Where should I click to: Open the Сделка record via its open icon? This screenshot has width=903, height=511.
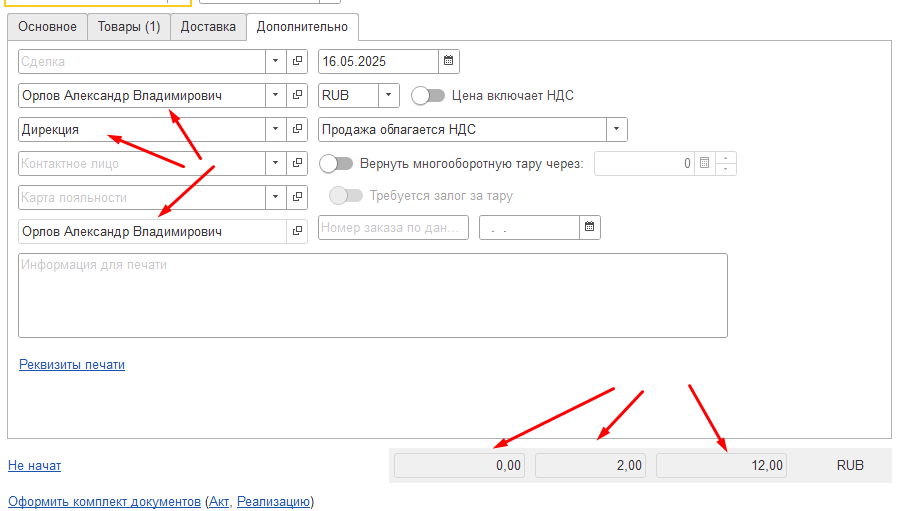point(297,61)
